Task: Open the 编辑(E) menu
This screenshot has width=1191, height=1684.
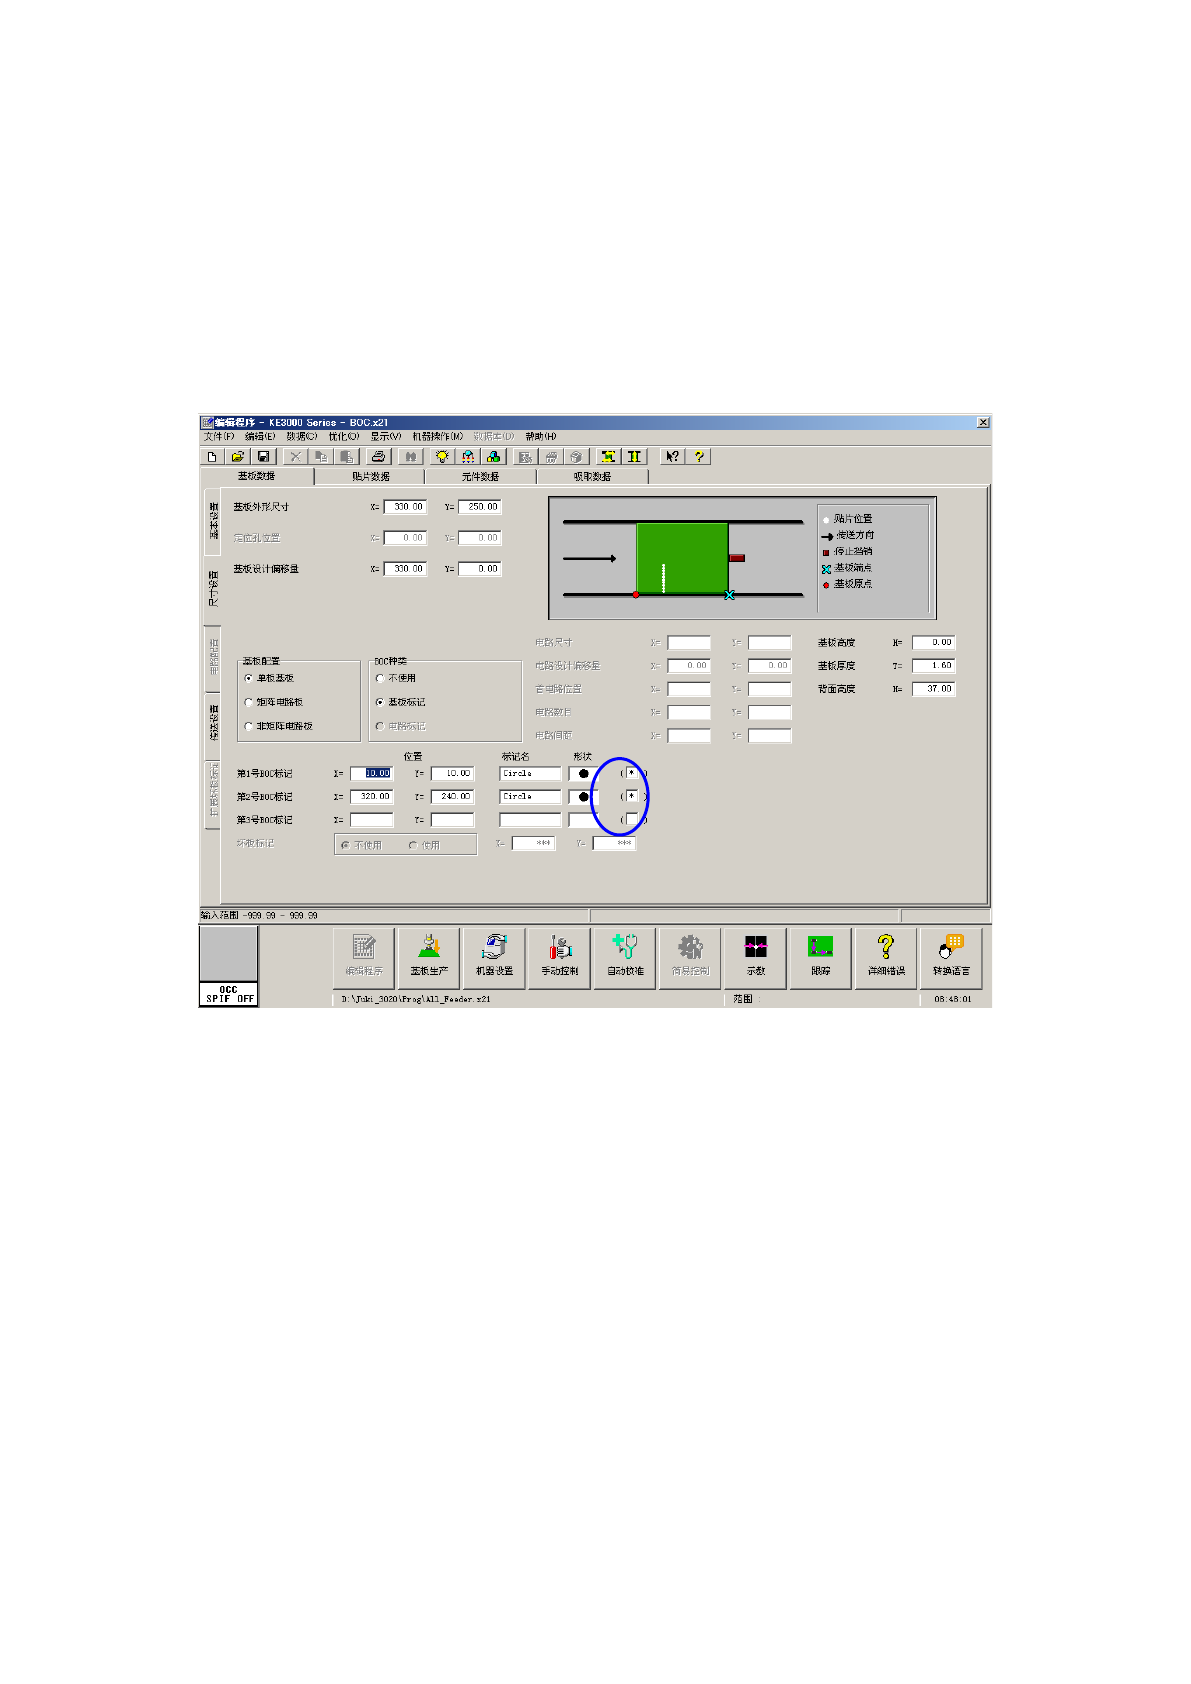Action: click(260, 436)
